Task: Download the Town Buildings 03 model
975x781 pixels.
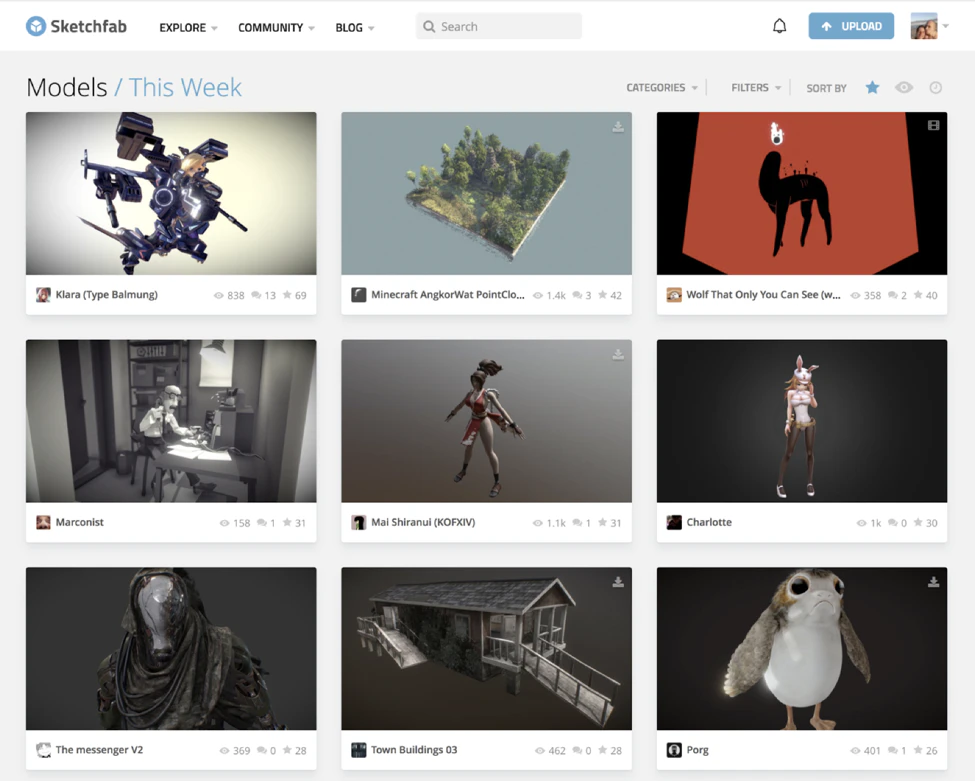Action: point(618,582)
